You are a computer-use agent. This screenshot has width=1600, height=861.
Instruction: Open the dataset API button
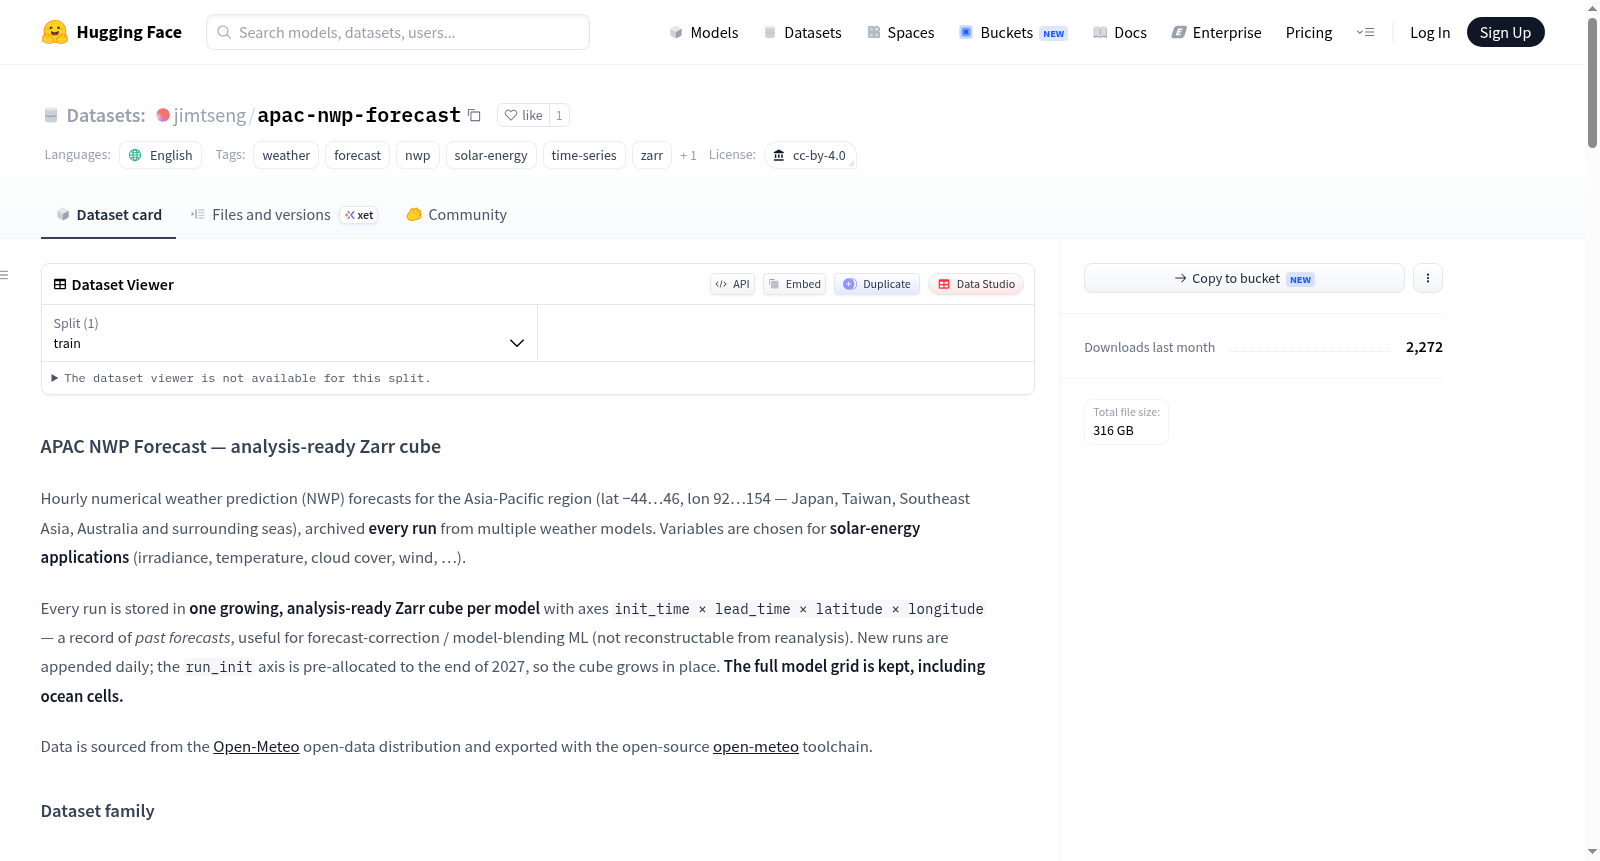pos(732,284)
